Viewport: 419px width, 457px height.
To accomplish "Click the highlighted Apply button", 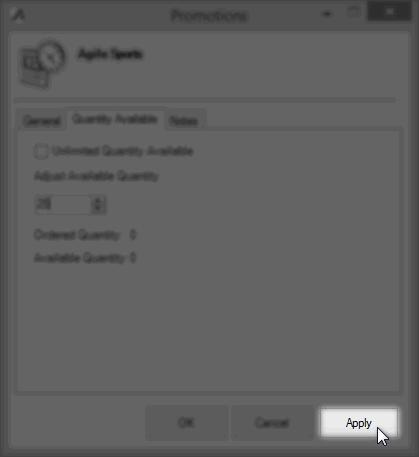I will coord(359,423).
